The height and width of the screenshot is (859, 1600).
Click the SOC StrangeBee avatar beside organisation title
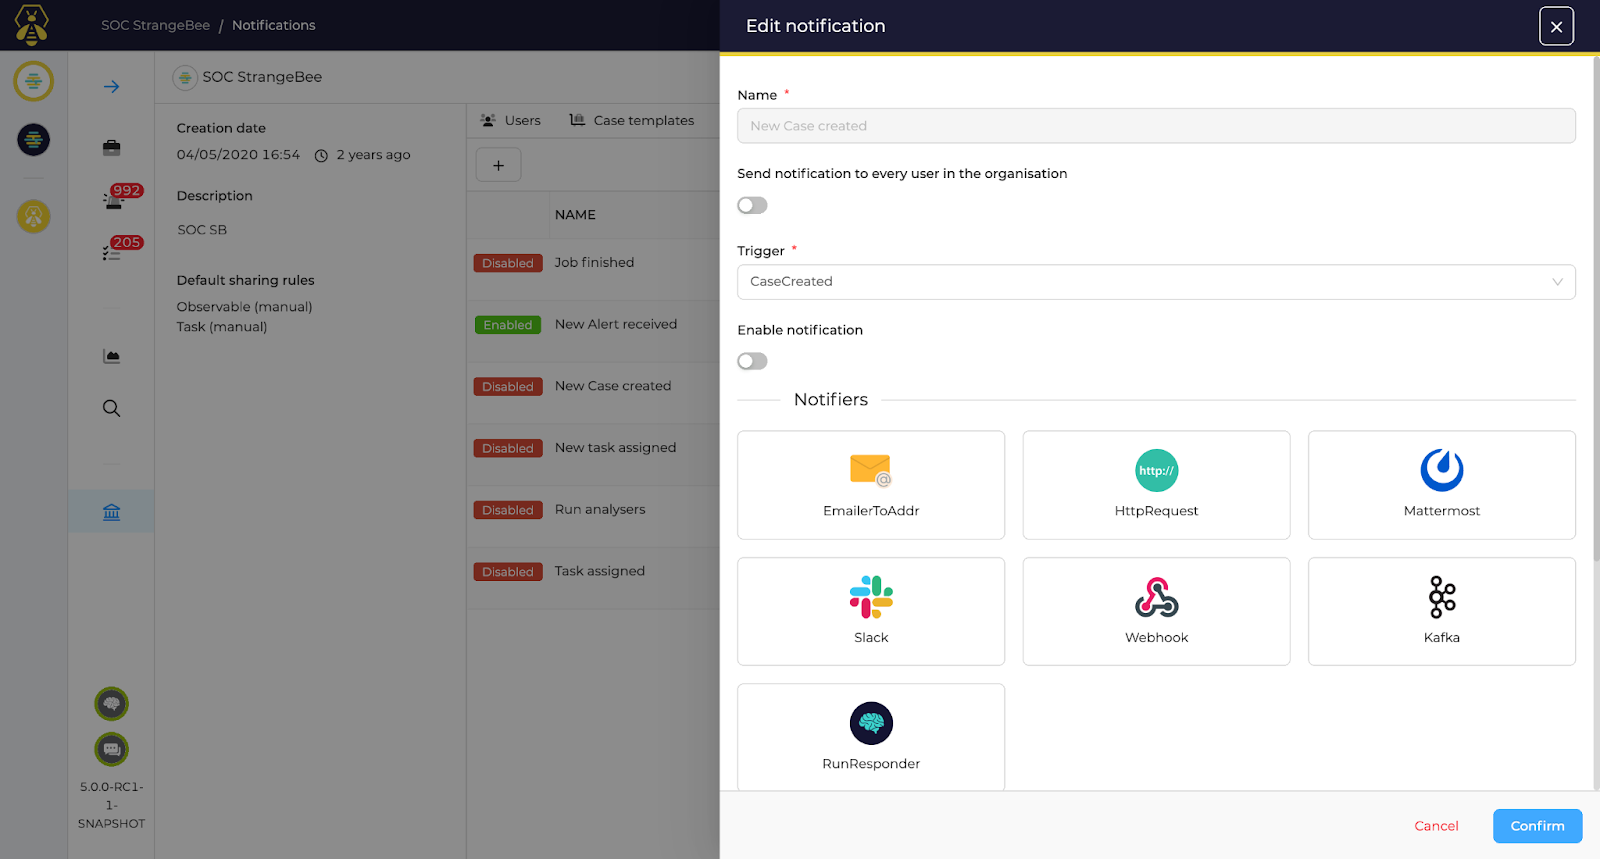click(x=185, y=77)
